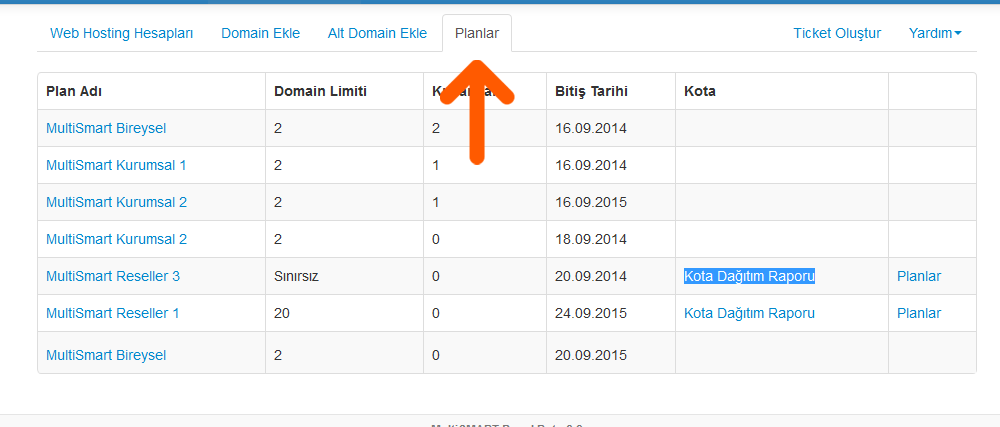Viewport: 1000px width, 427px height.
Task: Switch to the Domain Ekle tab
Action: pos(260,33)
